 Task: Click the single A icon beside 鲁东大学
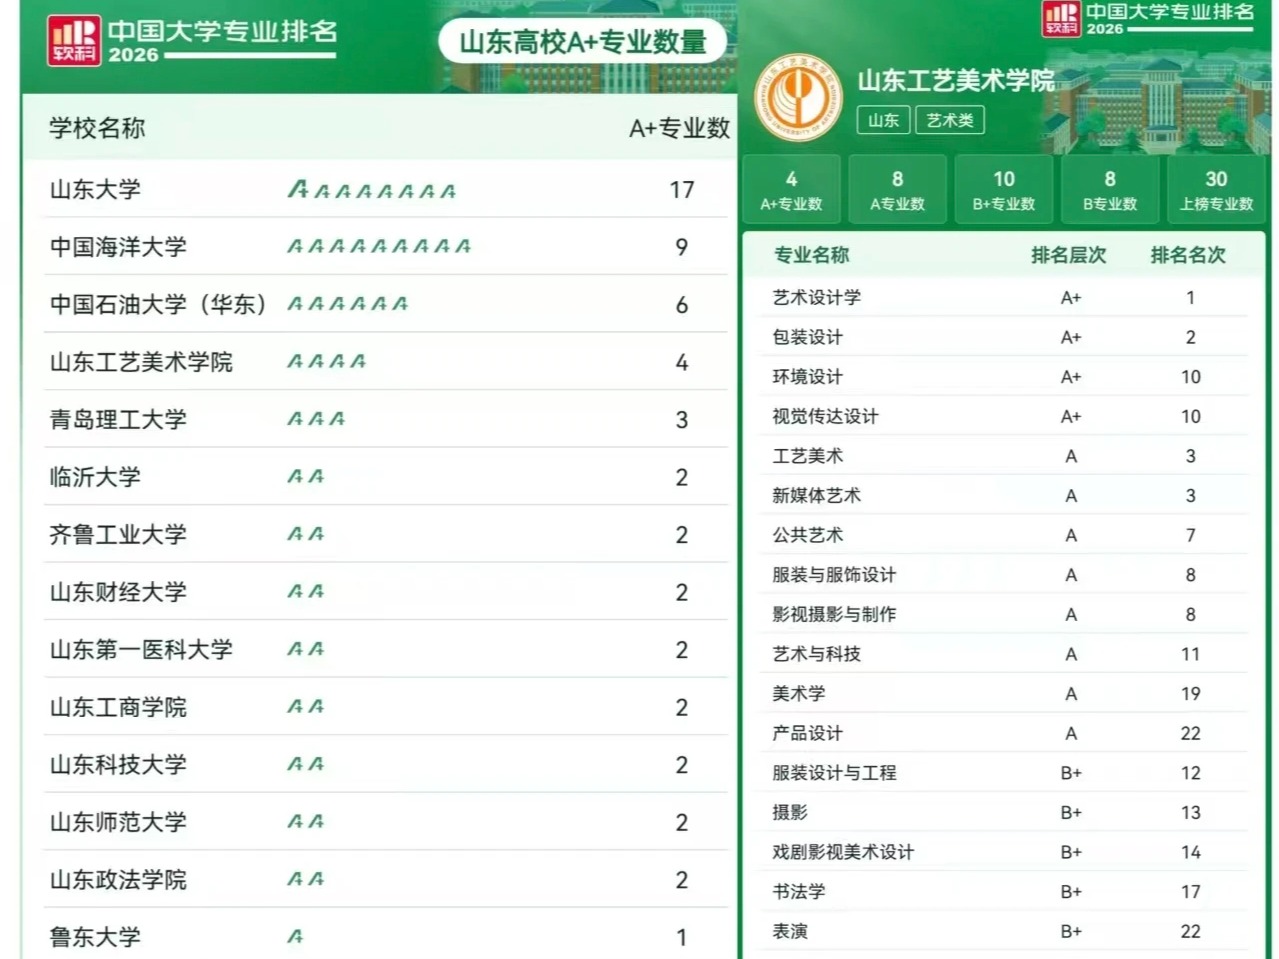(x=295, y=937)
